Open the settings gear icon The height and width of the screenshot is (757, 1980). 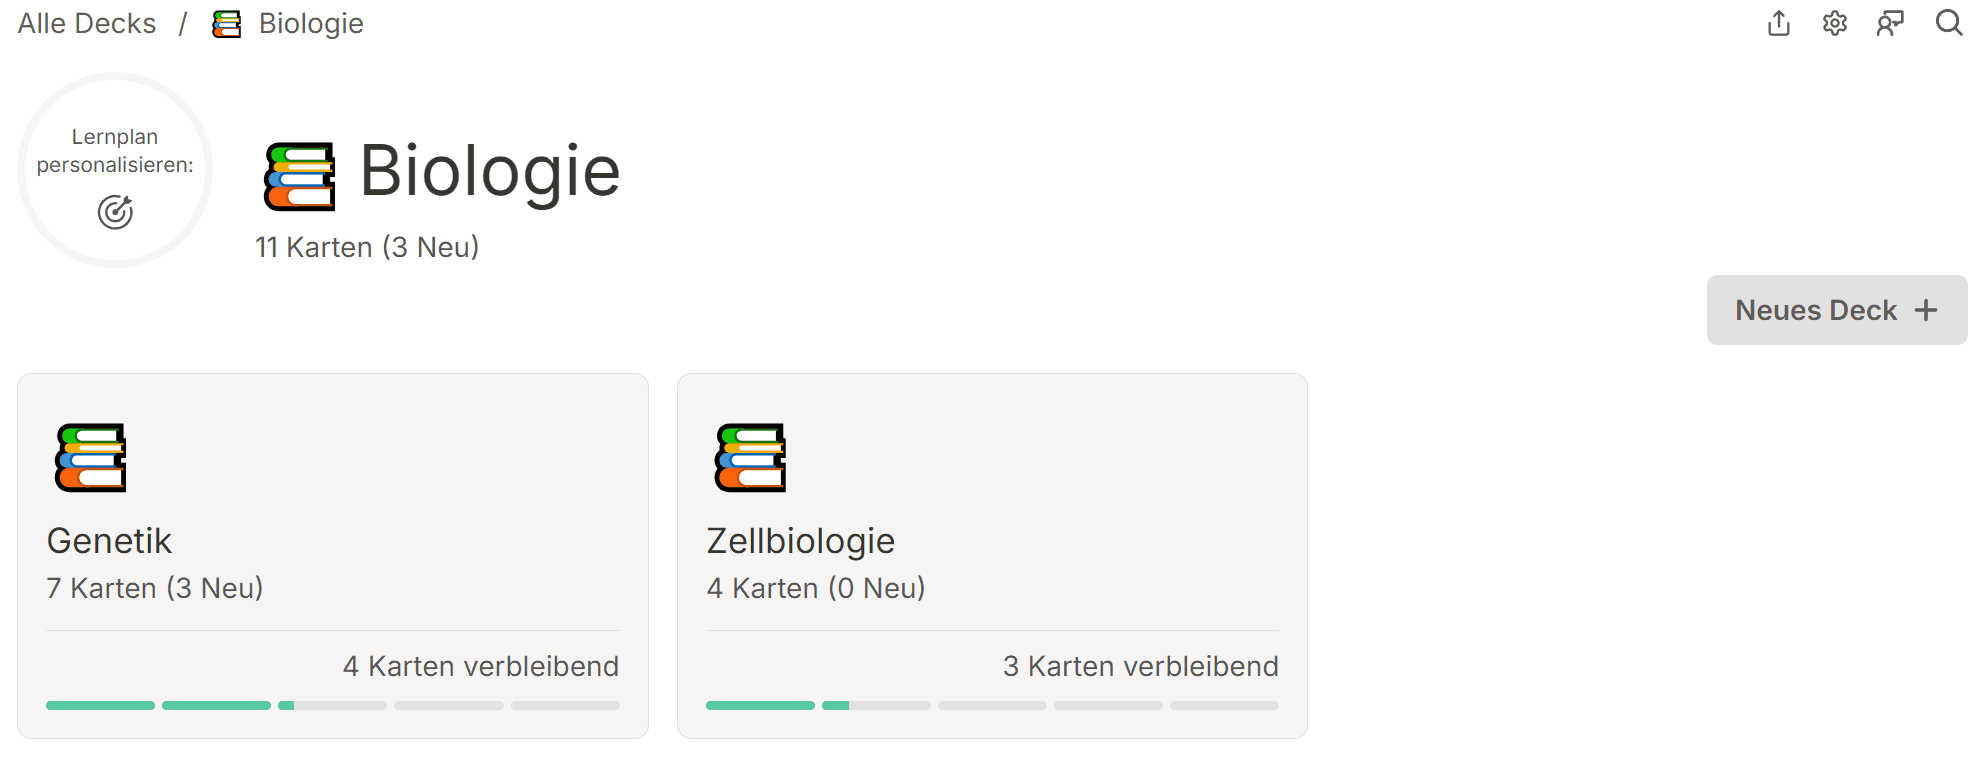coord(1836,23)
